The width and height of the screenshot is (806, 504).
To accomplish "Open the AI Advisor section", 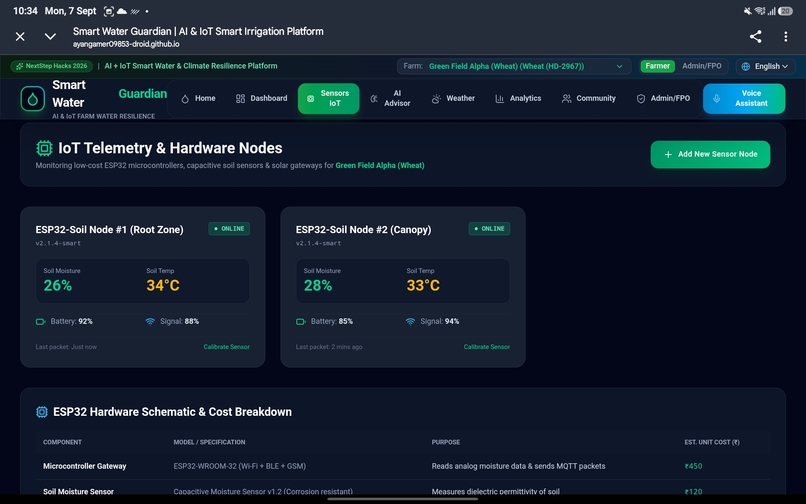I will pyautogui.click(x=391, y=98).
